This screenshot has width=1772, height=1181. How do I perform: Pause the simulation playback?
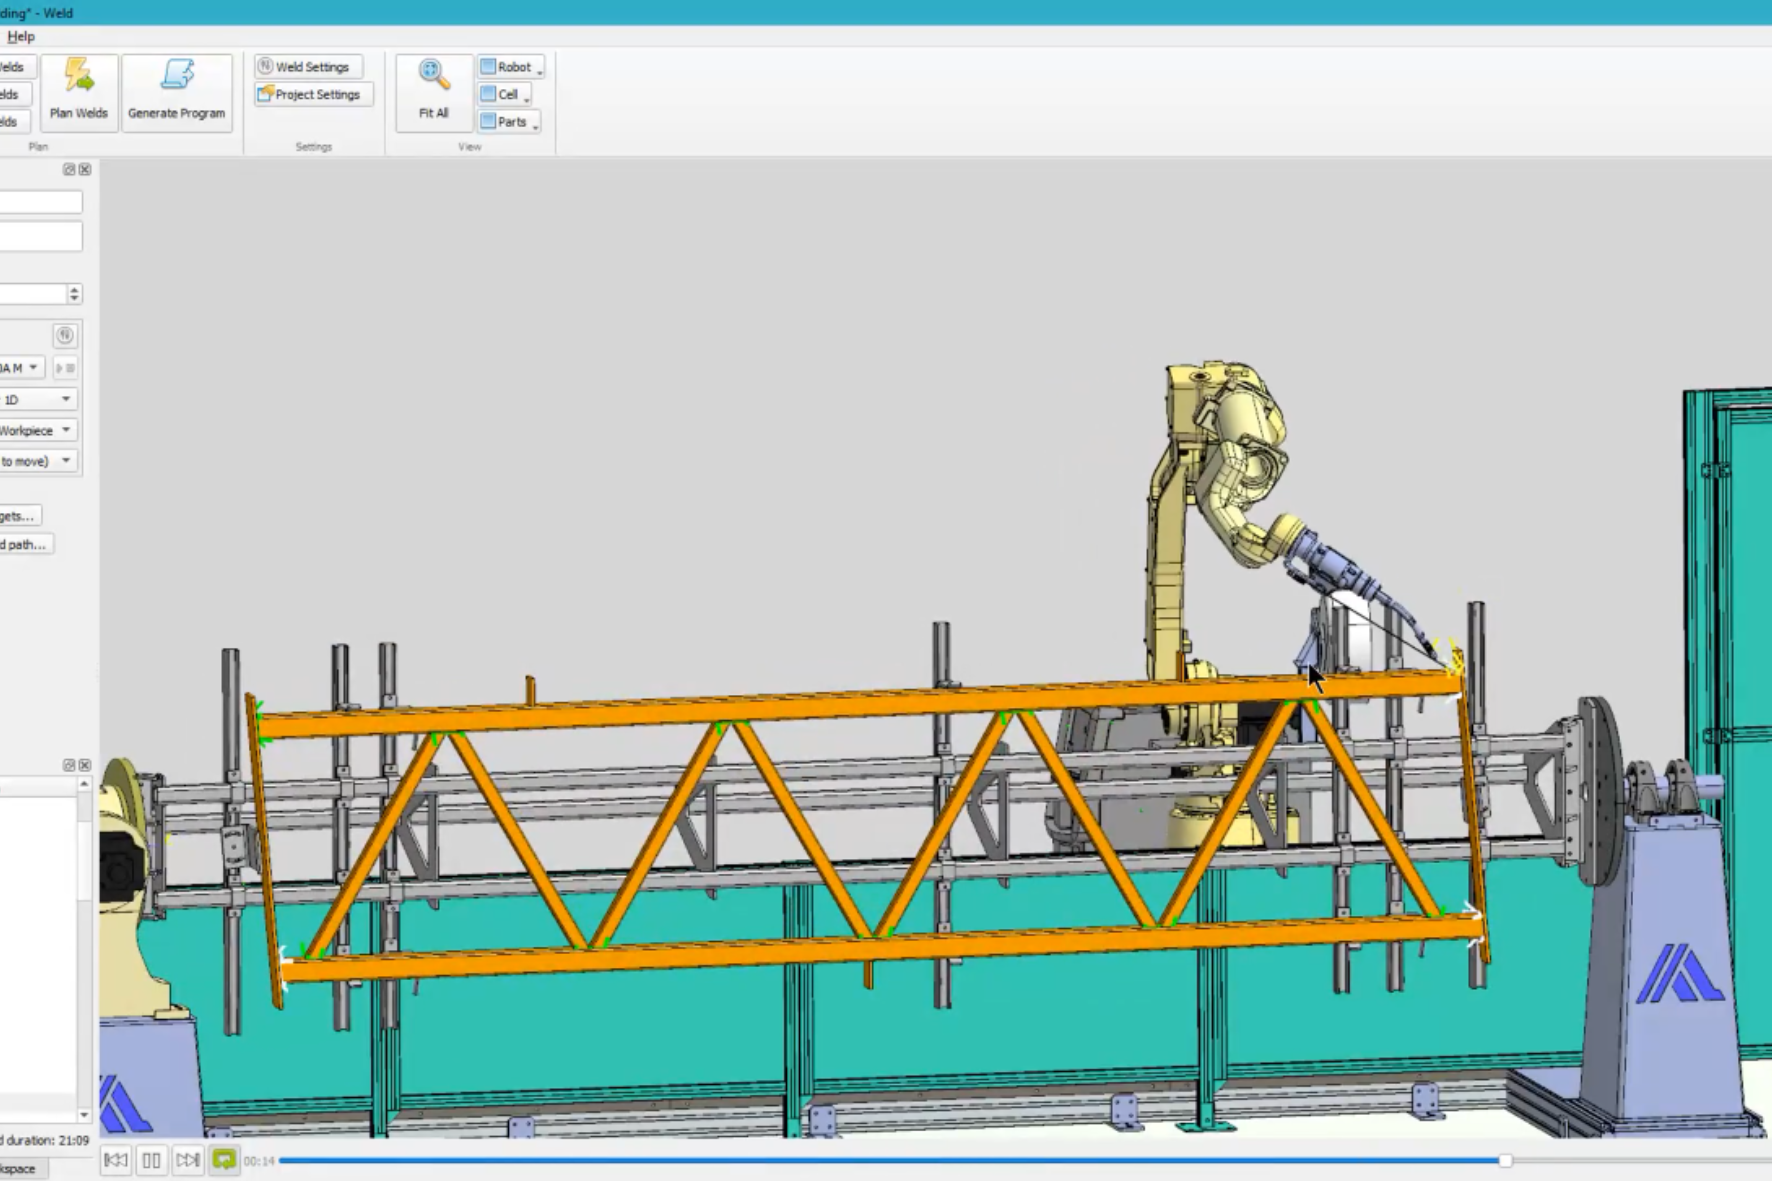point(152,1160)
